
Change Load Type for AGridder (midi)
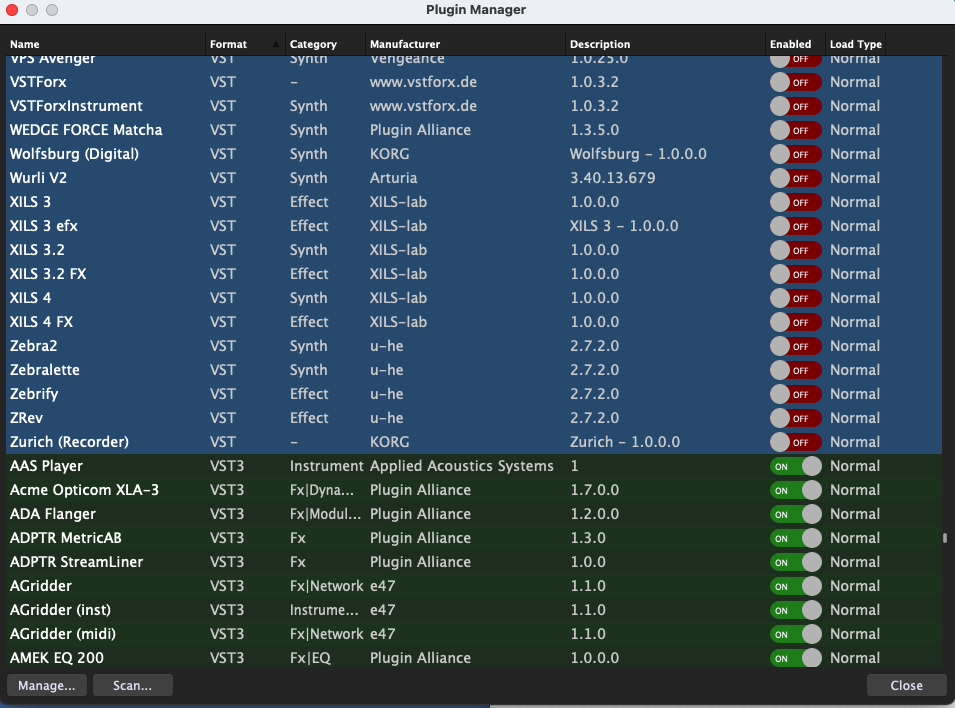[855, 634]
